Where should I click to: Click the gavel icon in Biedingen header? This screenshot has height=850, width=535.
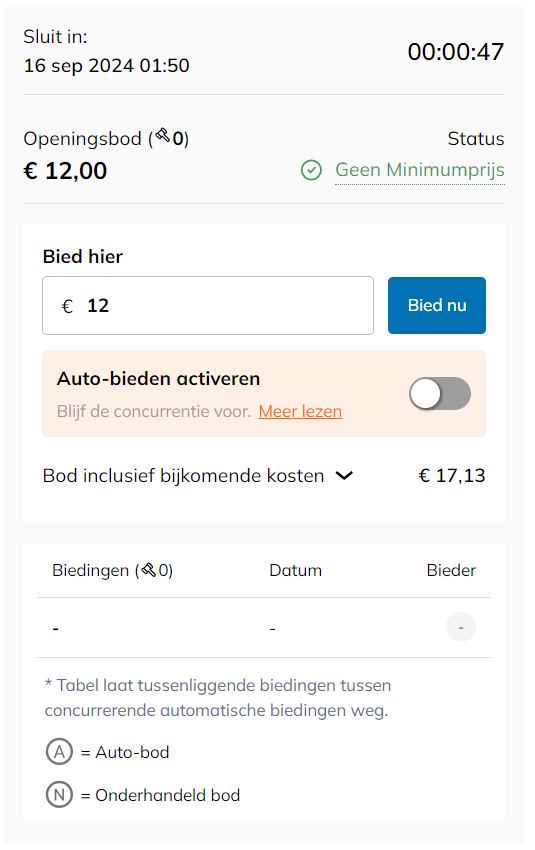149,570
